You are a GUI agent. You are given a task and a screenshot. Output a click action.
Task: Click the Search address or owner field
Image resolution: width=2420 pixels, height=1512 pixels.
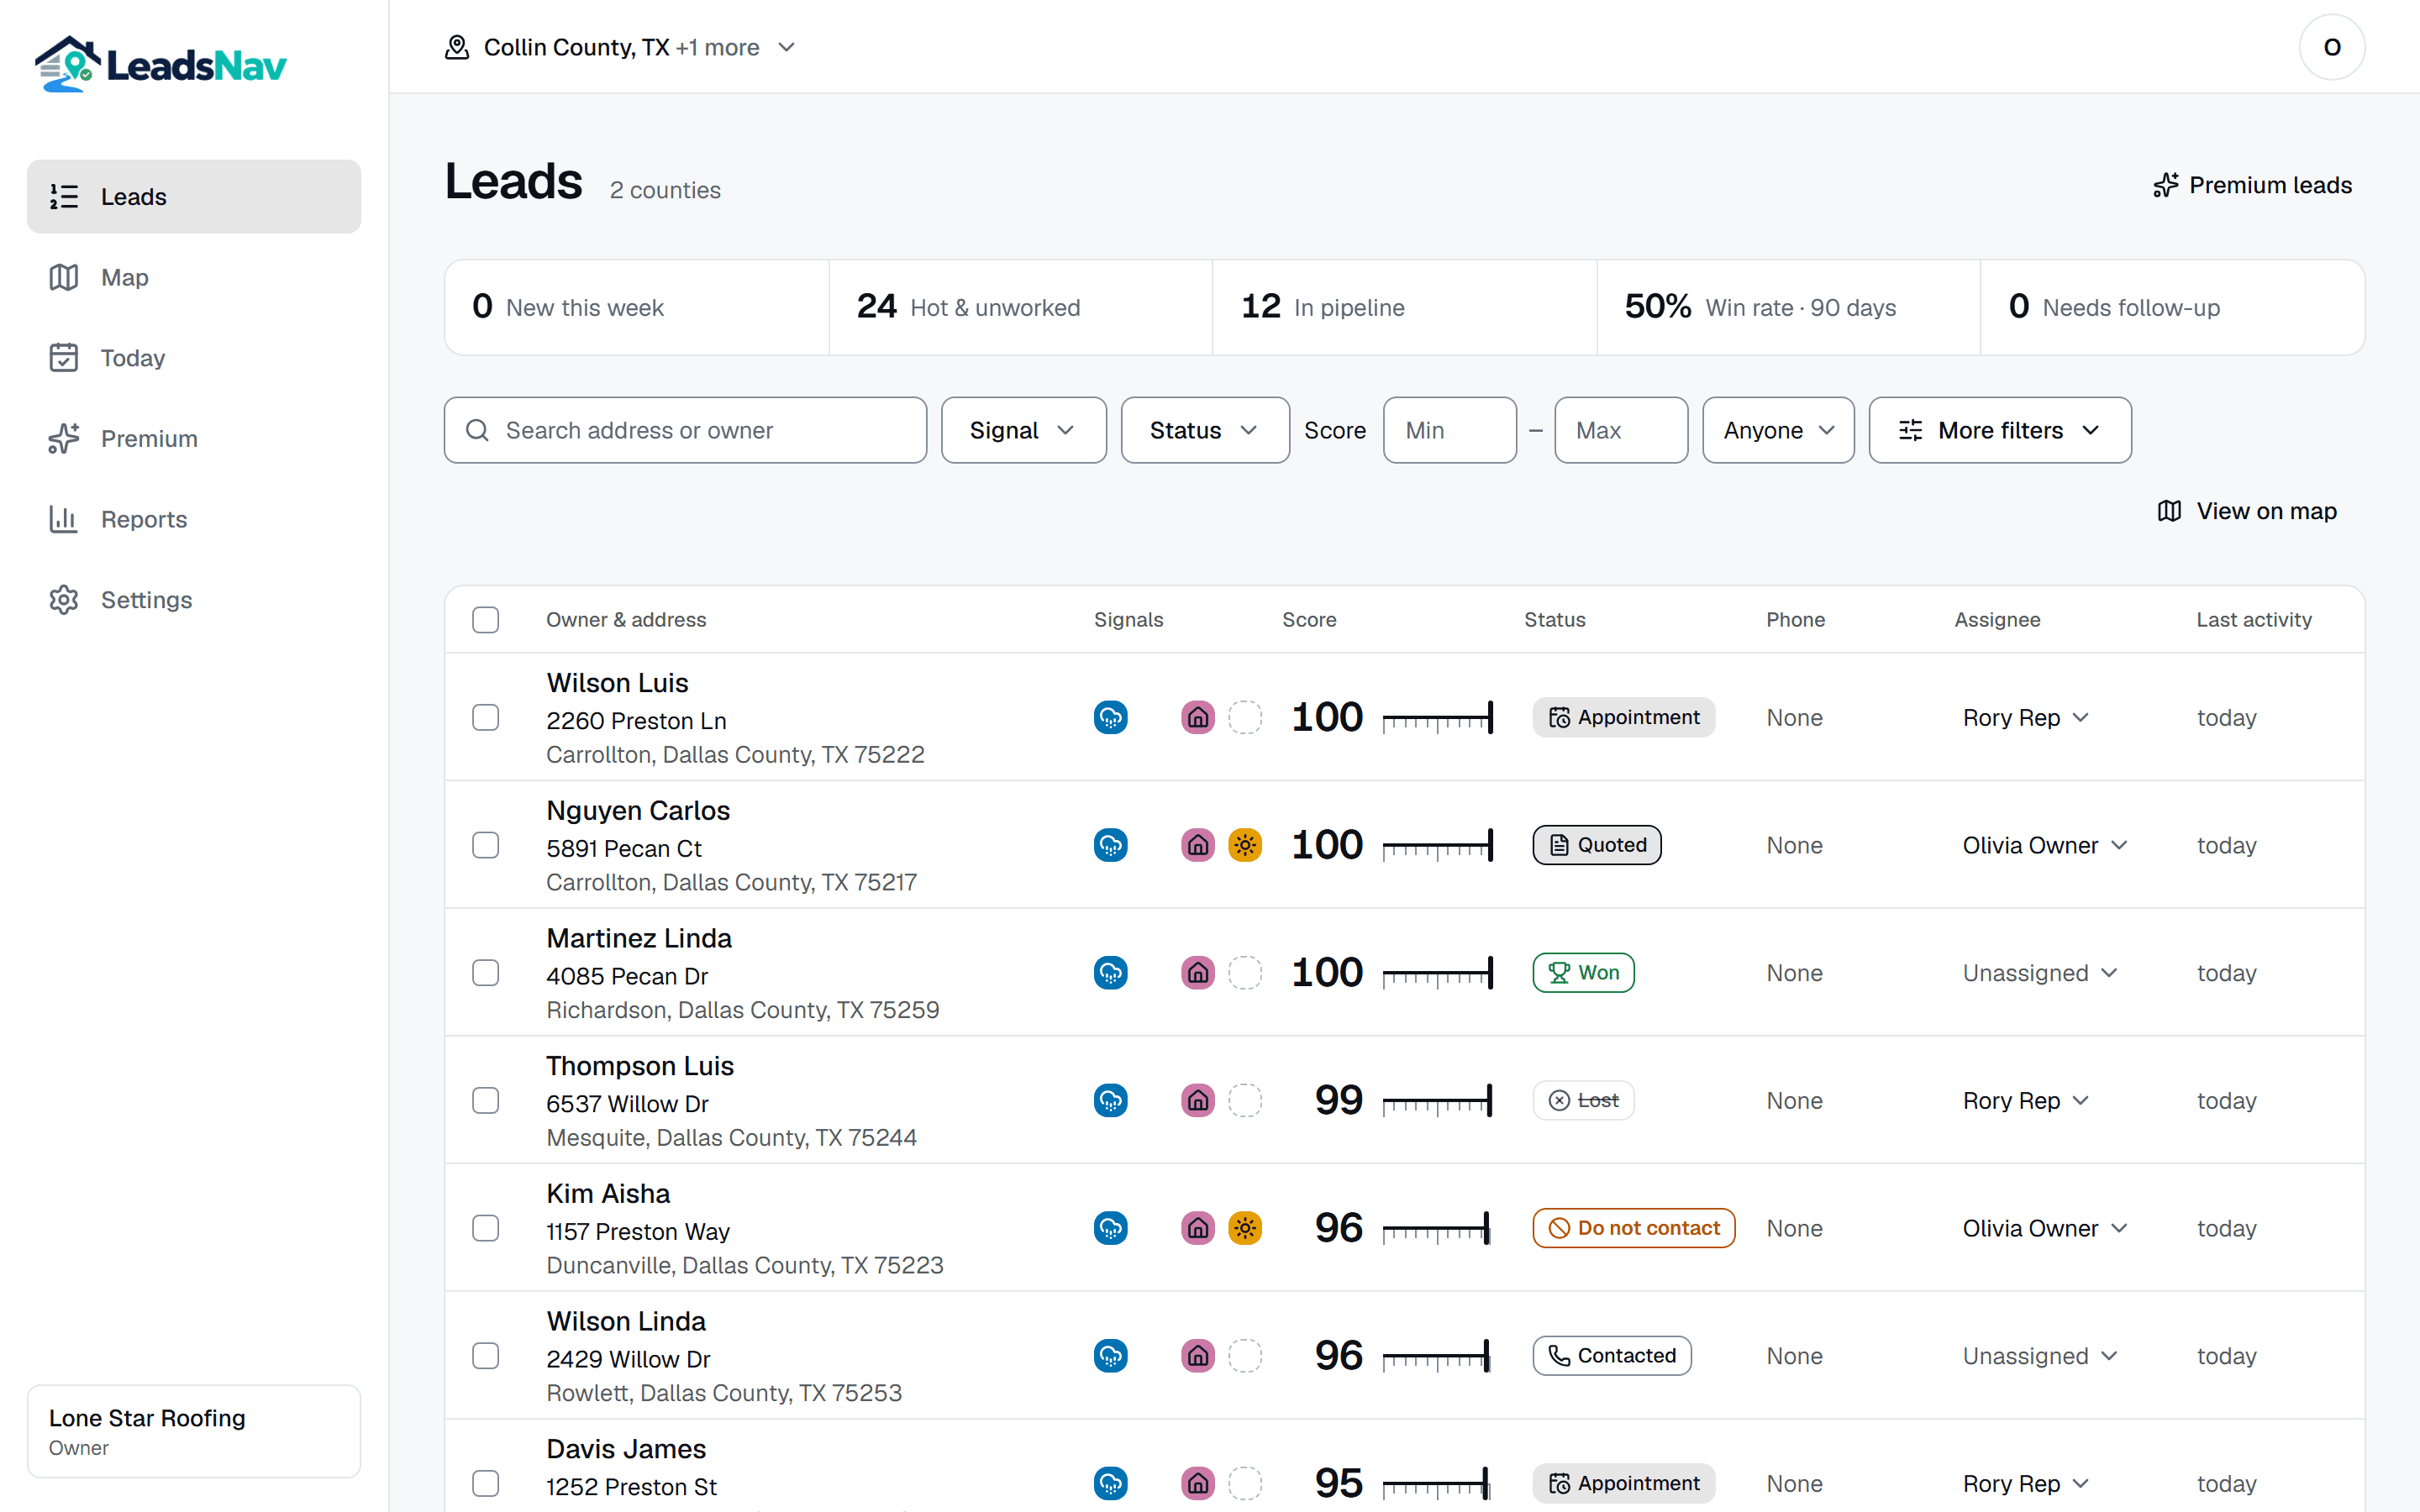click(685, 430)
